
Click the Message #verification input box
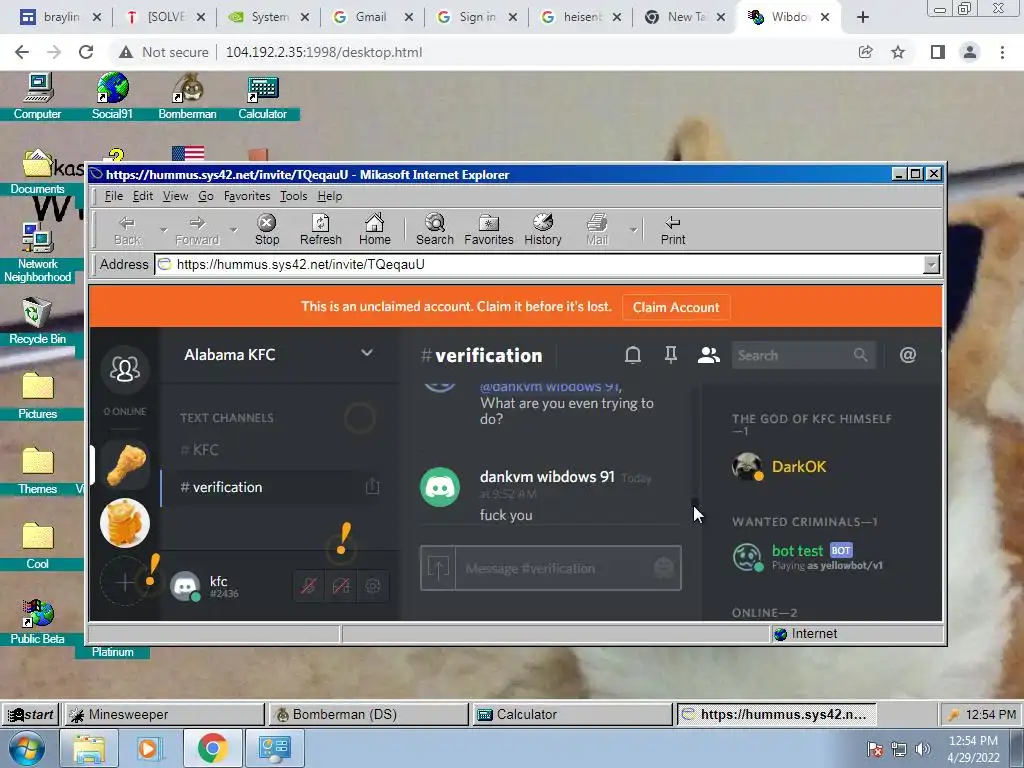tap(553, 568)
